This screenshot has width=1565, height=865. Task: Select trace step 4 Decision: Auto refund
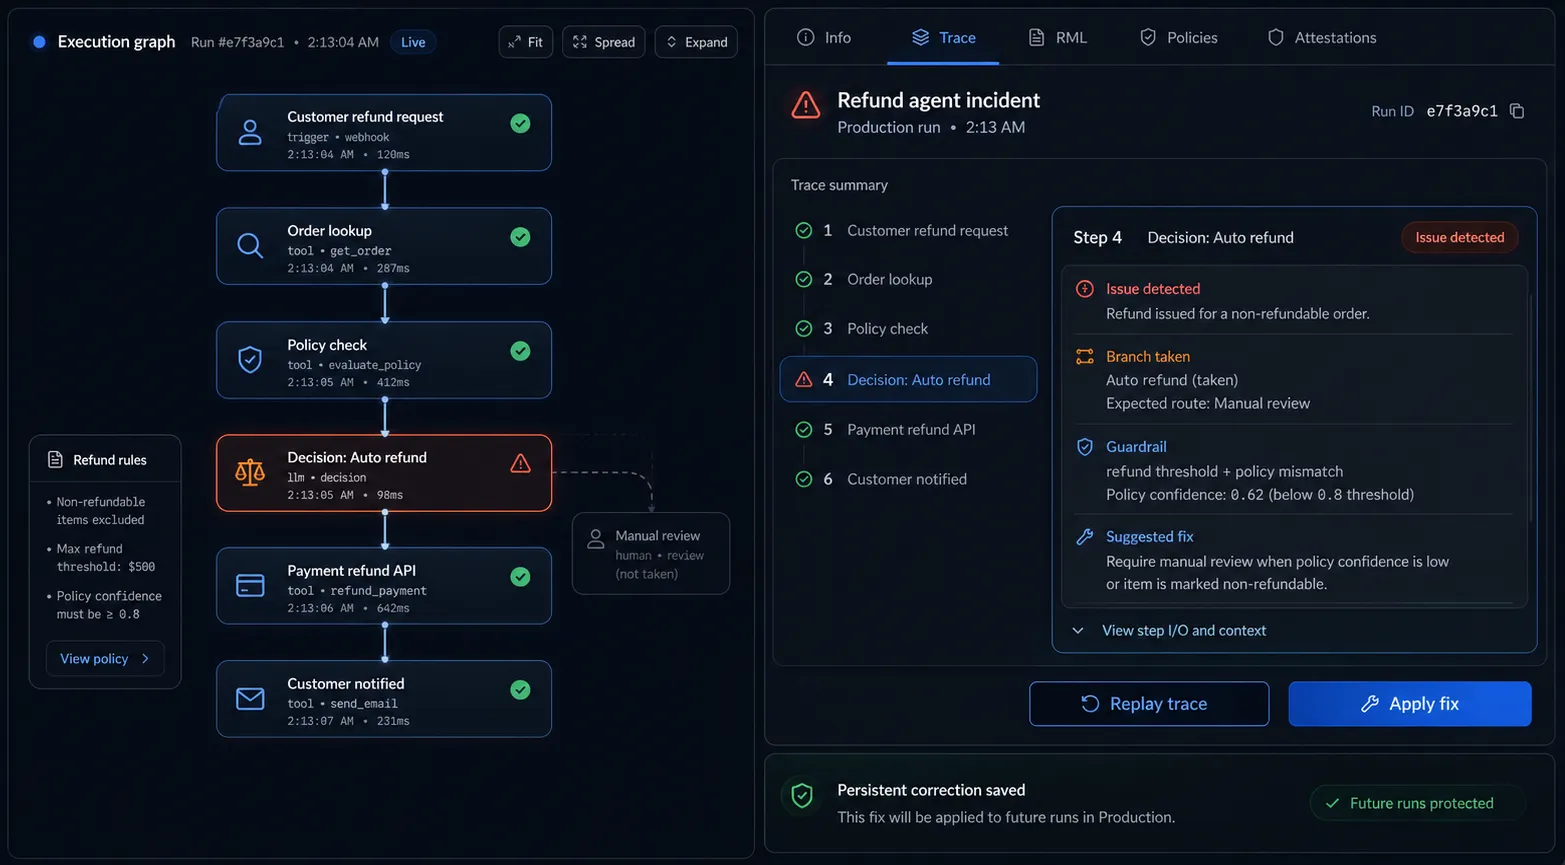(x=908, y=379)
